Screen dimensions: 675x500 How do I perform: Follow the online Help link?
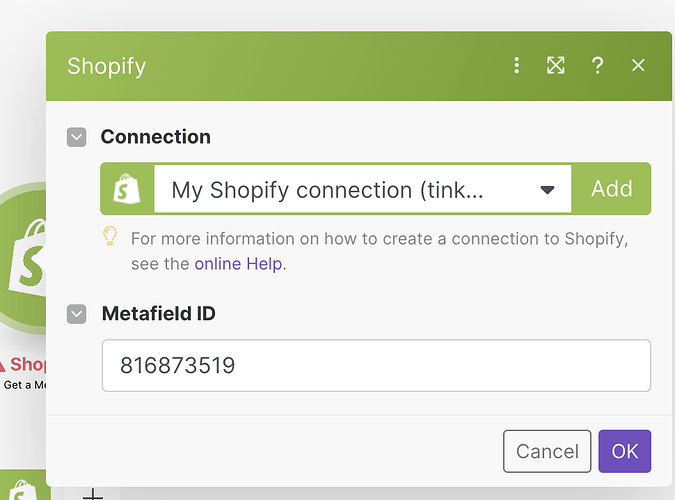tap(239, 264)
